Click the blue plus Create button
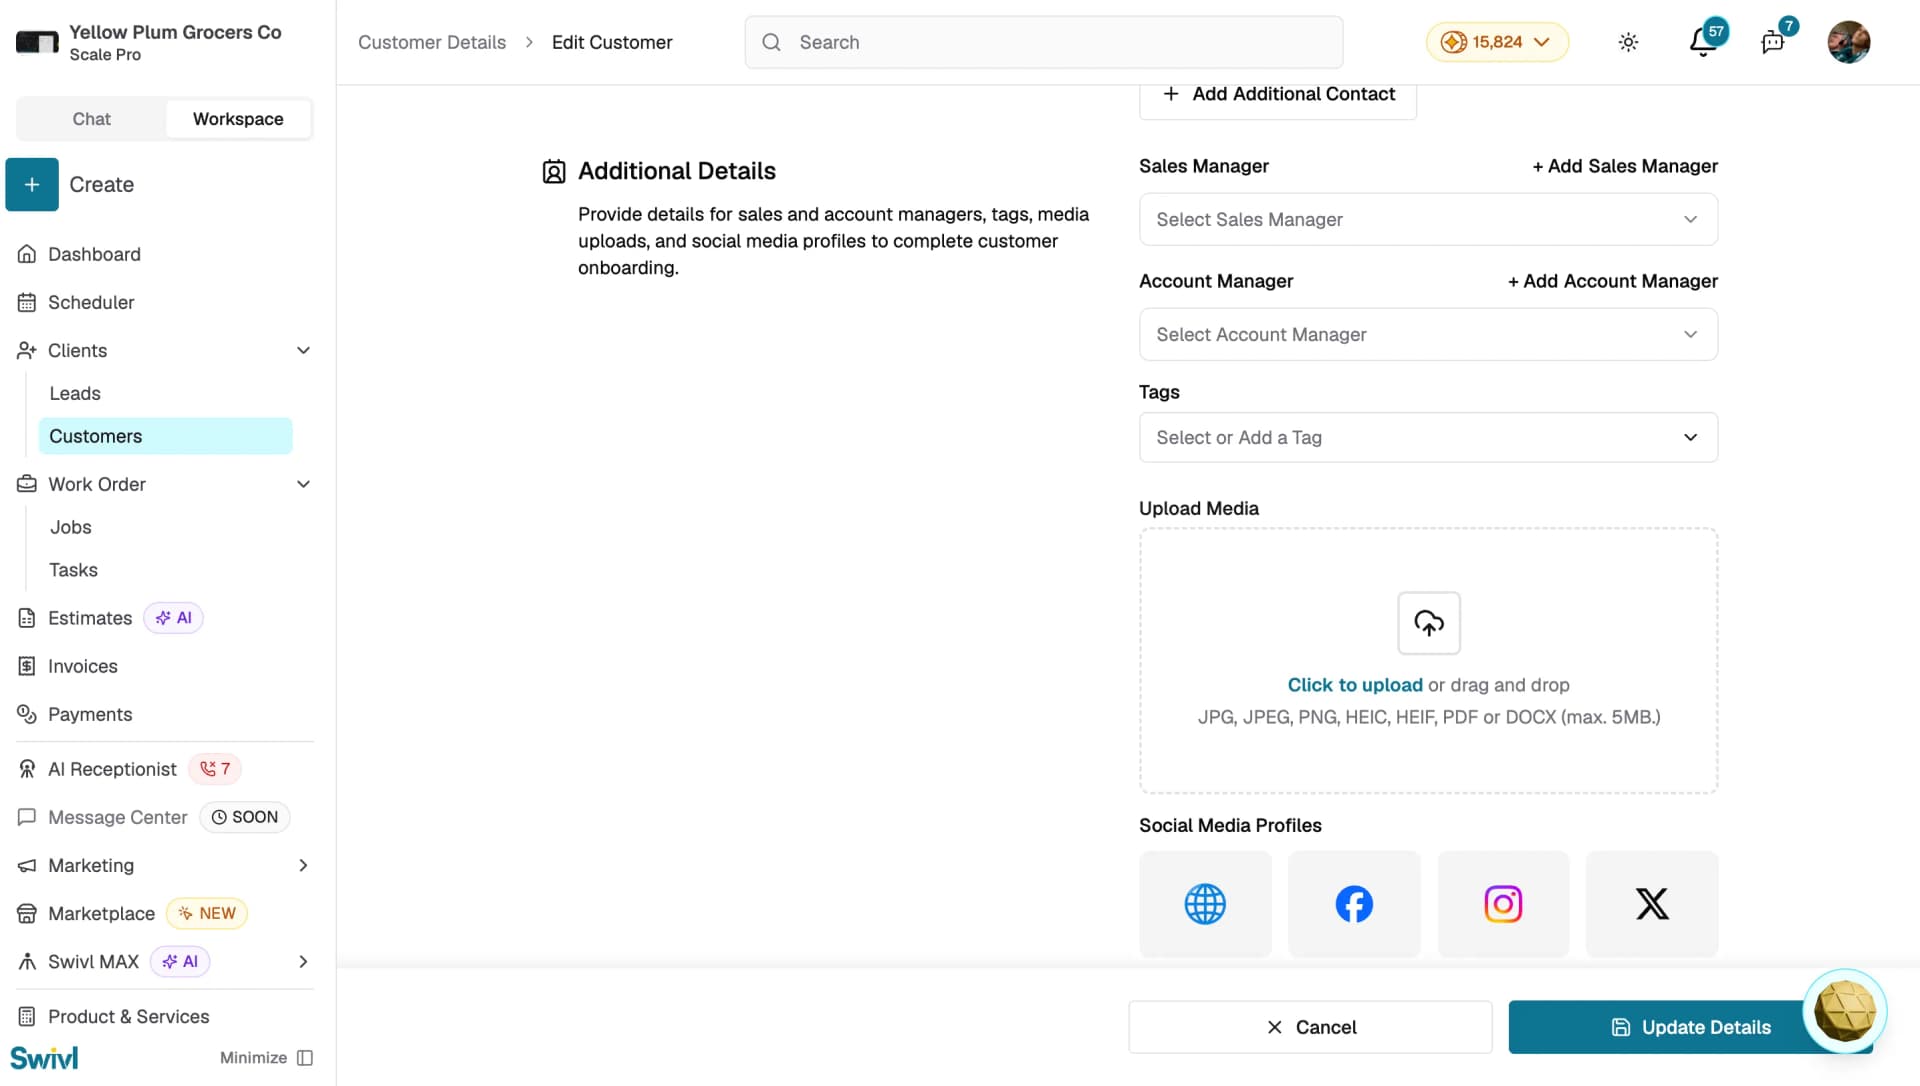The width and height of the screenshot is (1920, 1086). pos(32,185)
